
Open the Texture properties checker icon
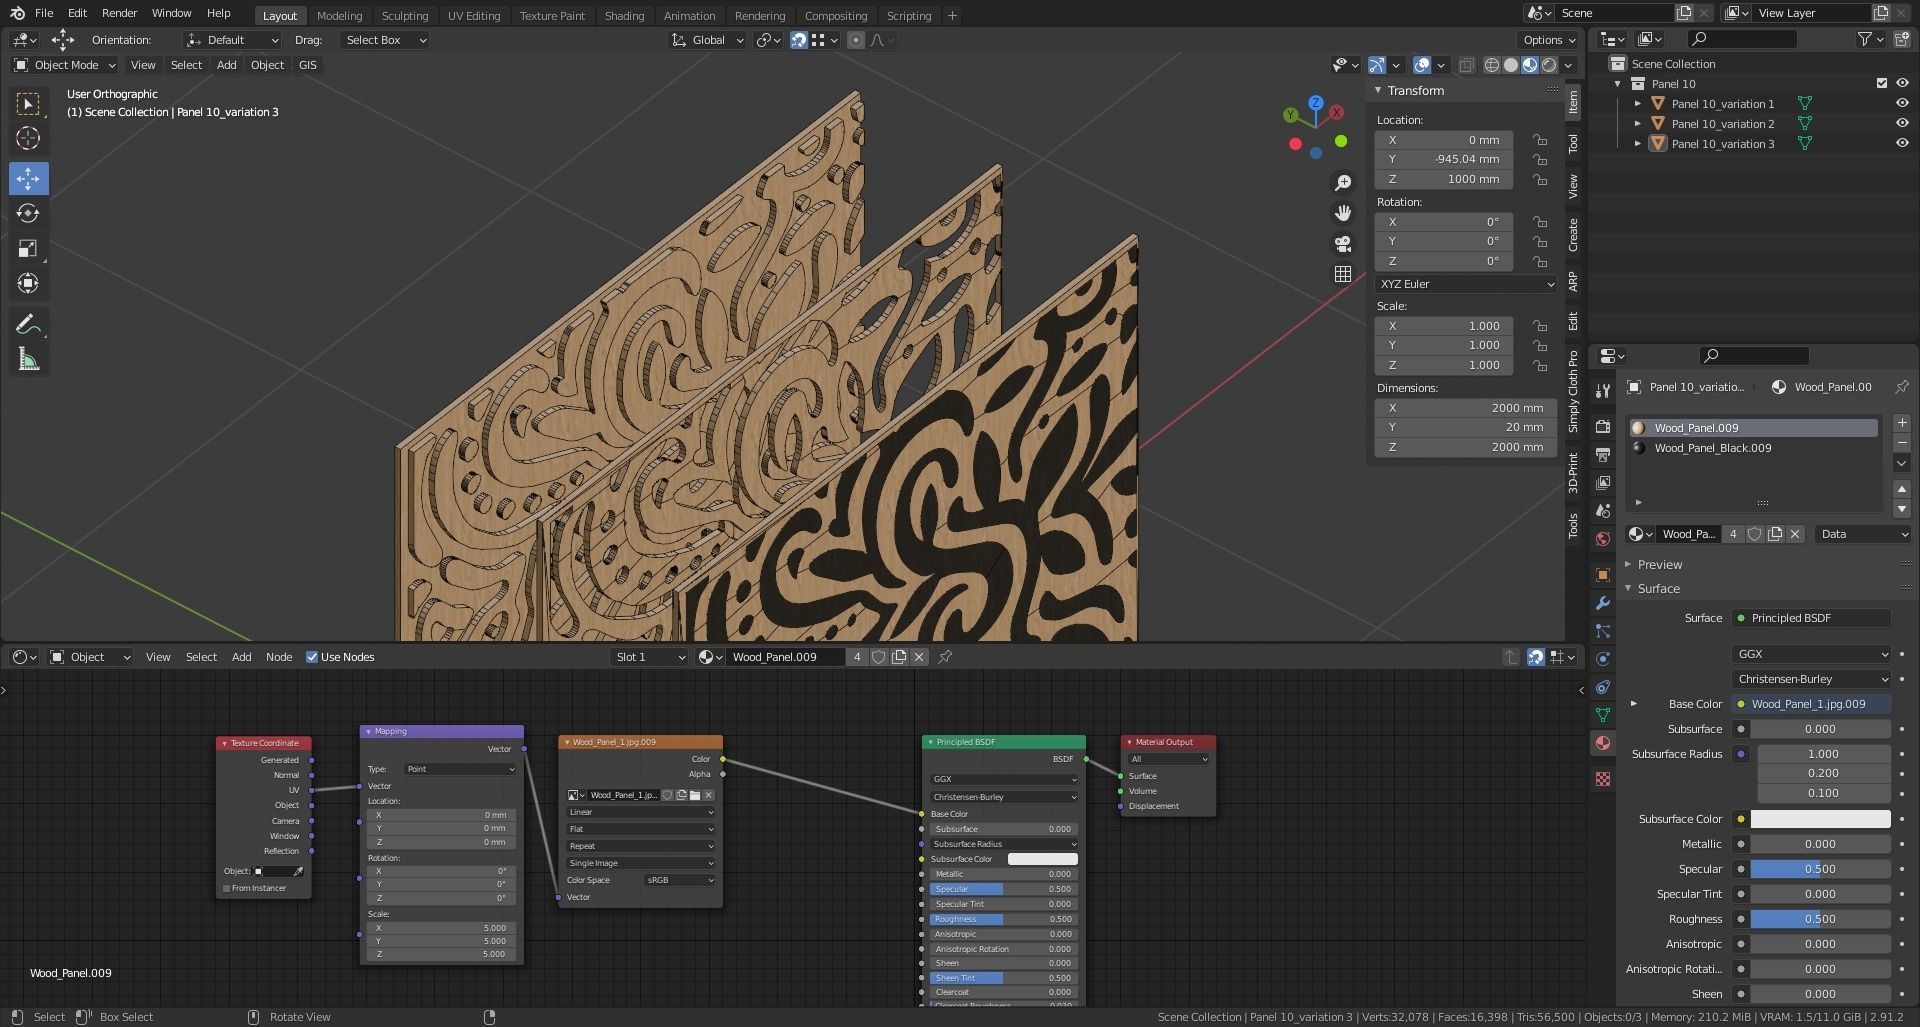pos(1603,779)
